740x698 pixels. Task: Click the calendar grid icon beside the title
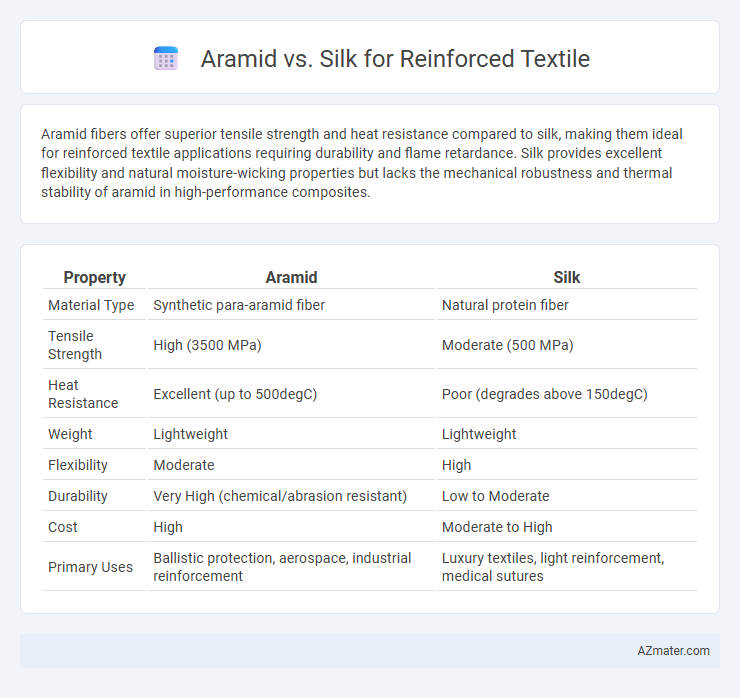[166, 59]
